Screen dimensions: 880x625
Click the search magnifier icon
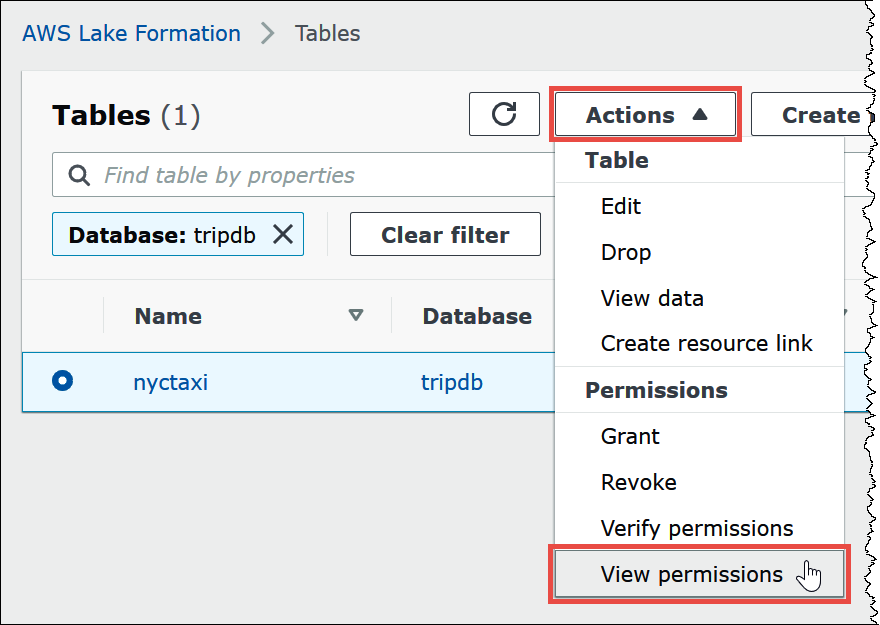click(79, 174)
